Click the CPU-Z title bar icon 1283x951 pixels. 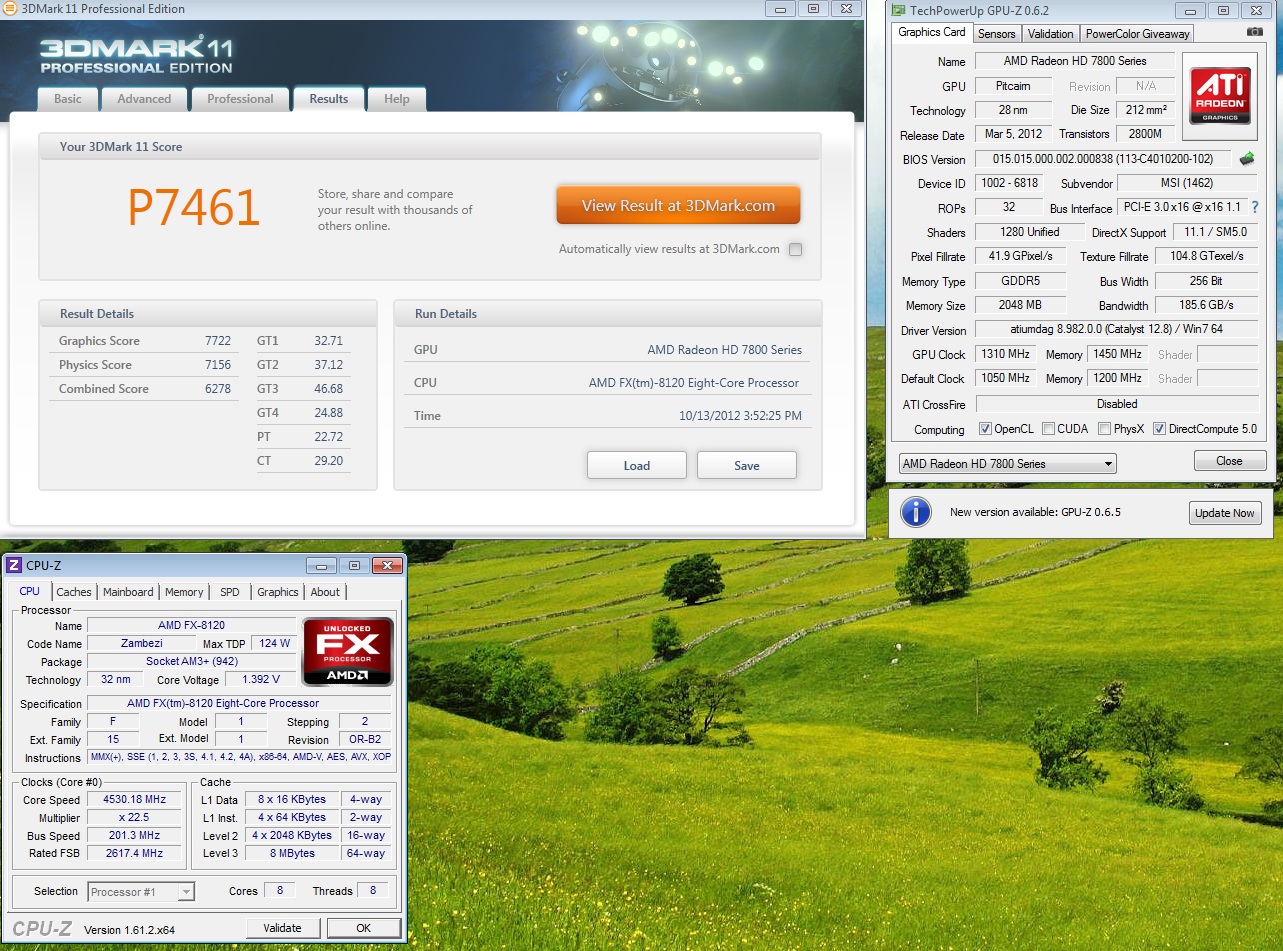(14, 565)
